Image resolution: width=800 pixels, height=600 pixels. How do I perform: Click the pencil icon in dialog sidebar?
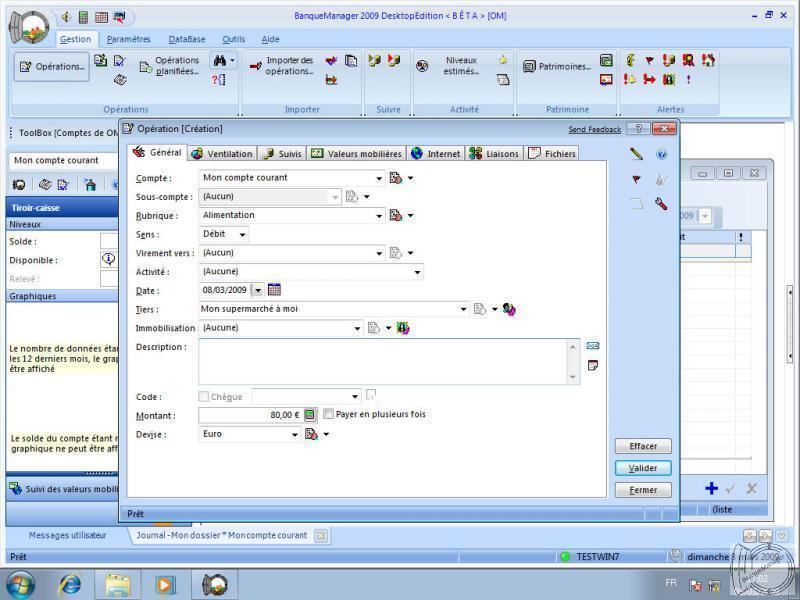pyautogui.click(x=636, y=154)
